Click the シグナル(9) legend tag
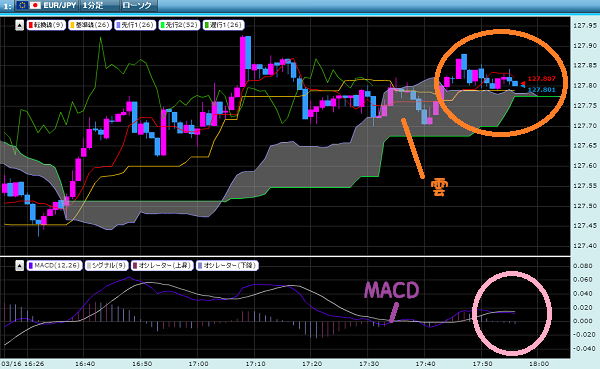 (x=106, y=265)
